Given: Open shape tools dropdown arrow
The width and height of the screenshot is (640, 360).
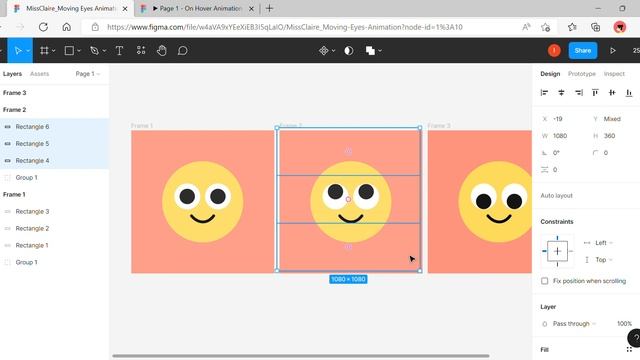Looking at the screenshot, I should pos(79,51).
